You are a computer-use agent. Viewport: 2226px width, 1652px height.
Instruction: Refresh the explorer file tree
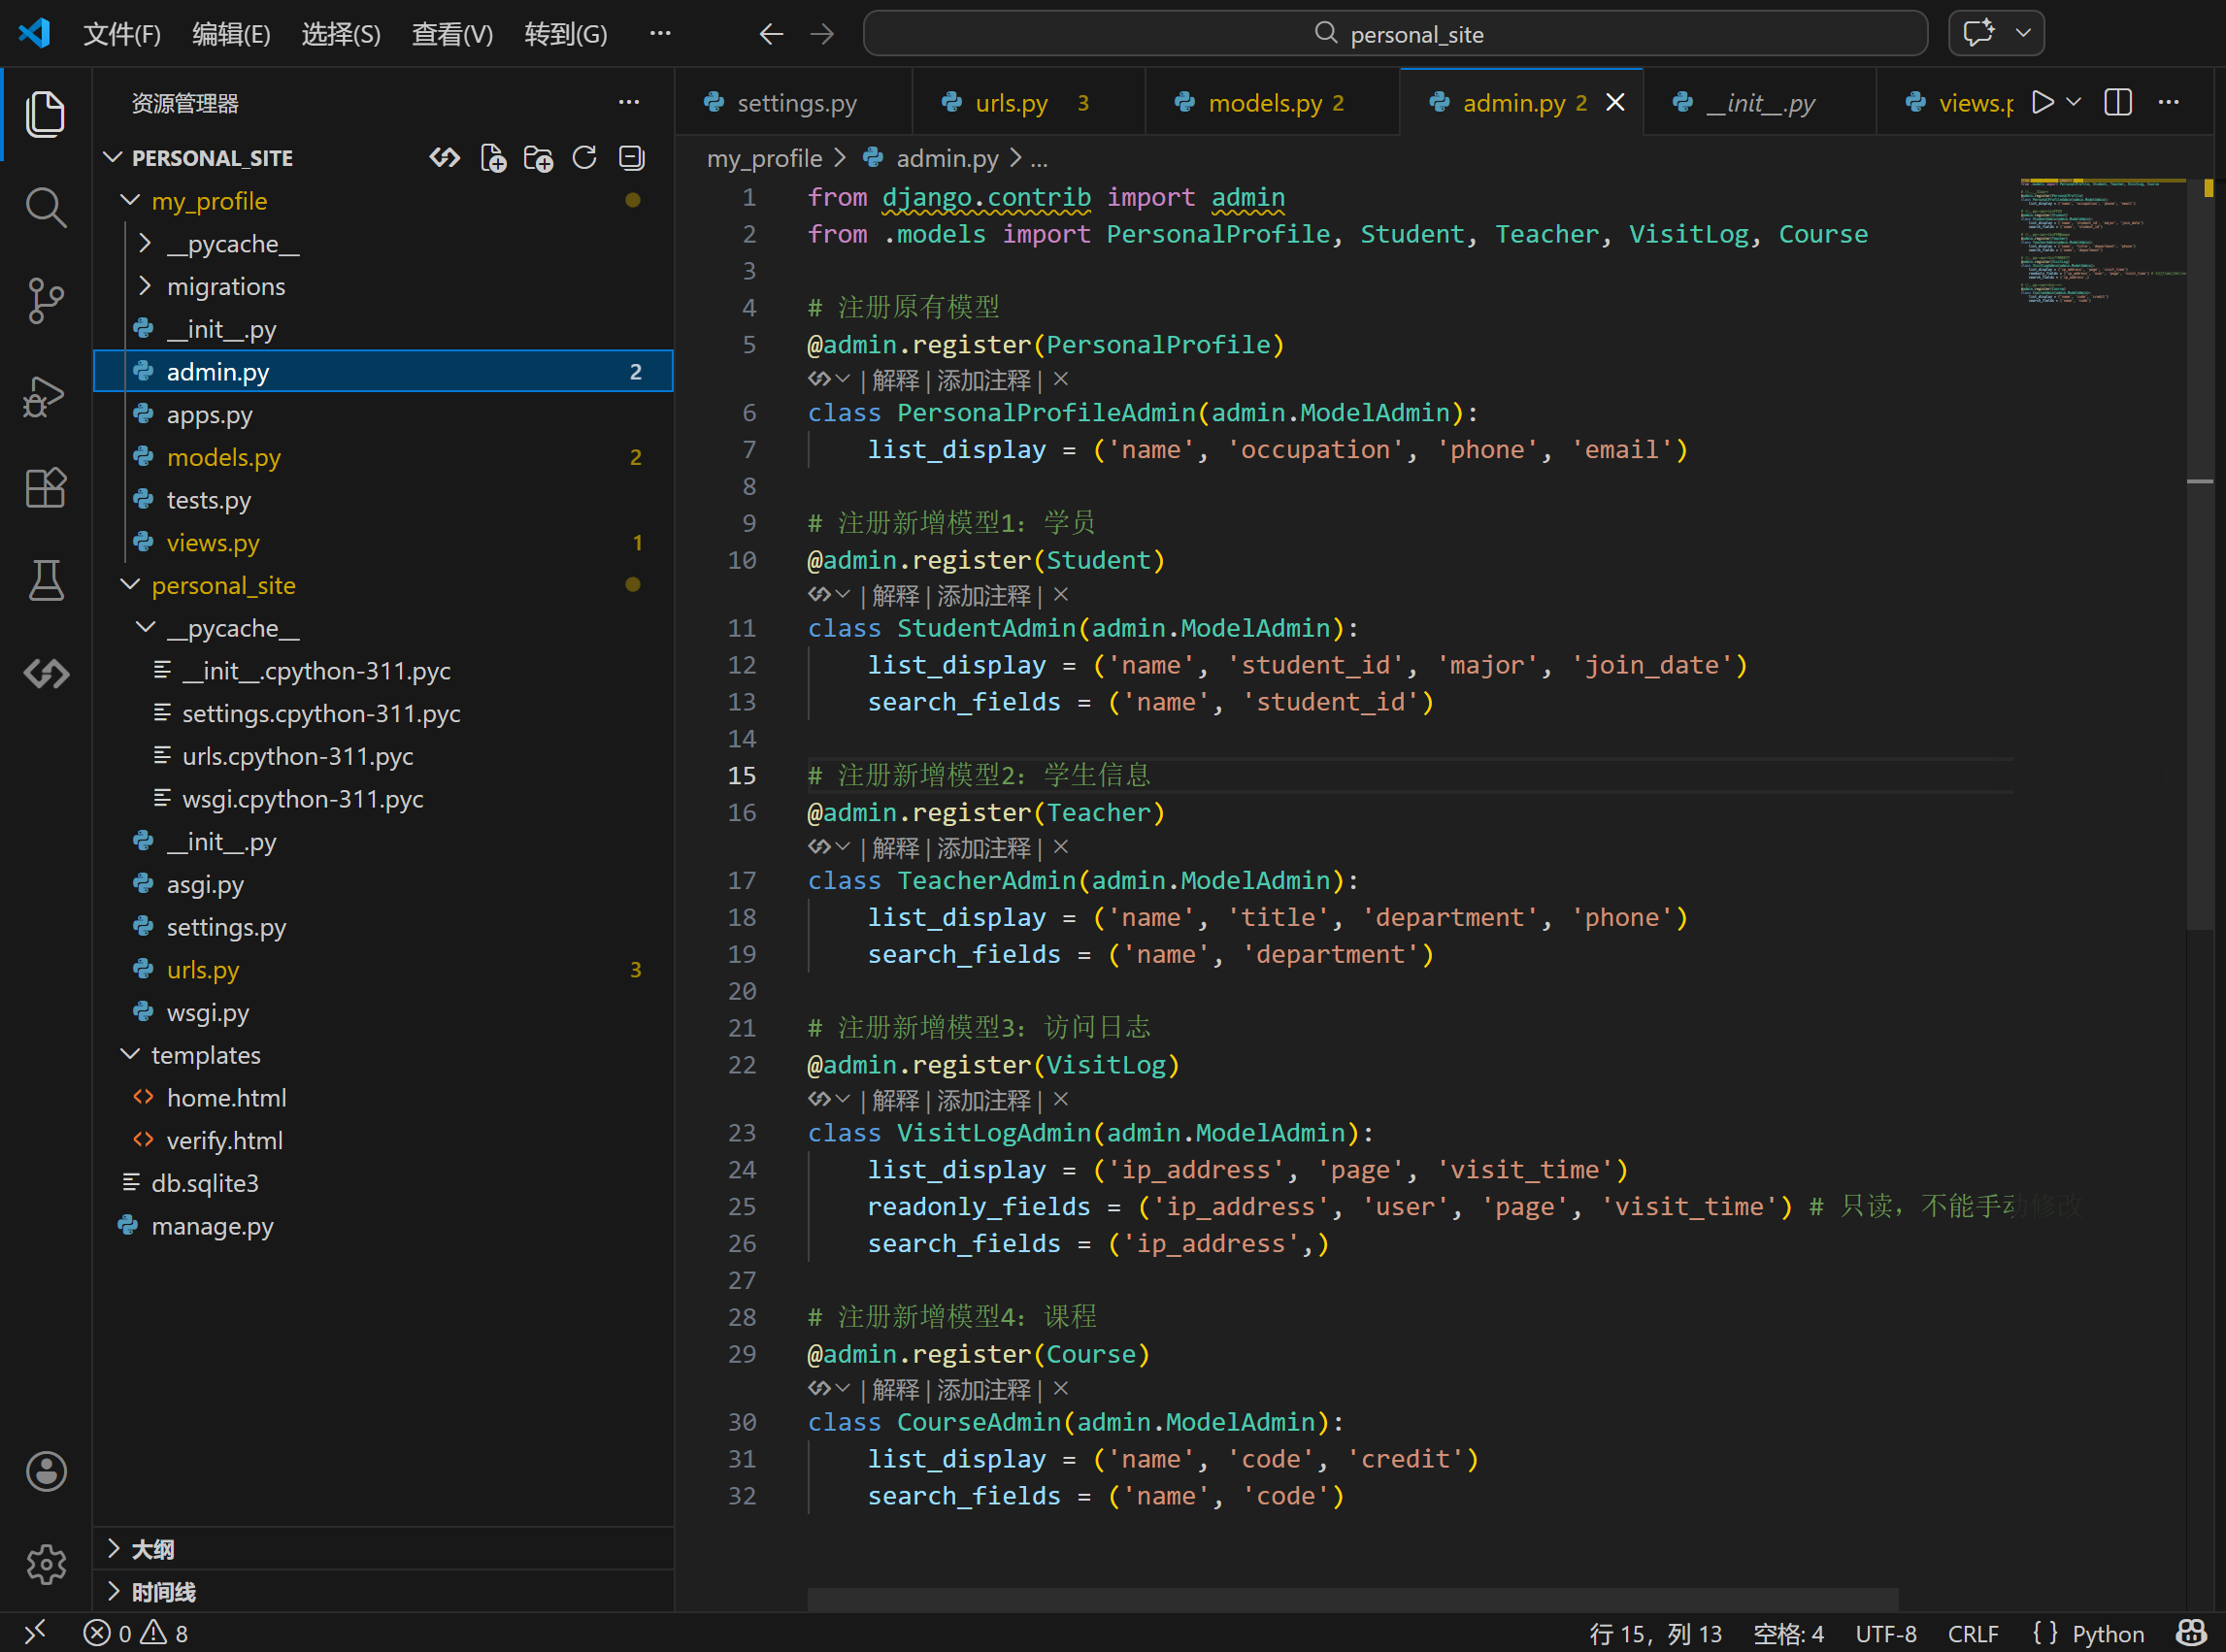(584, 158)
